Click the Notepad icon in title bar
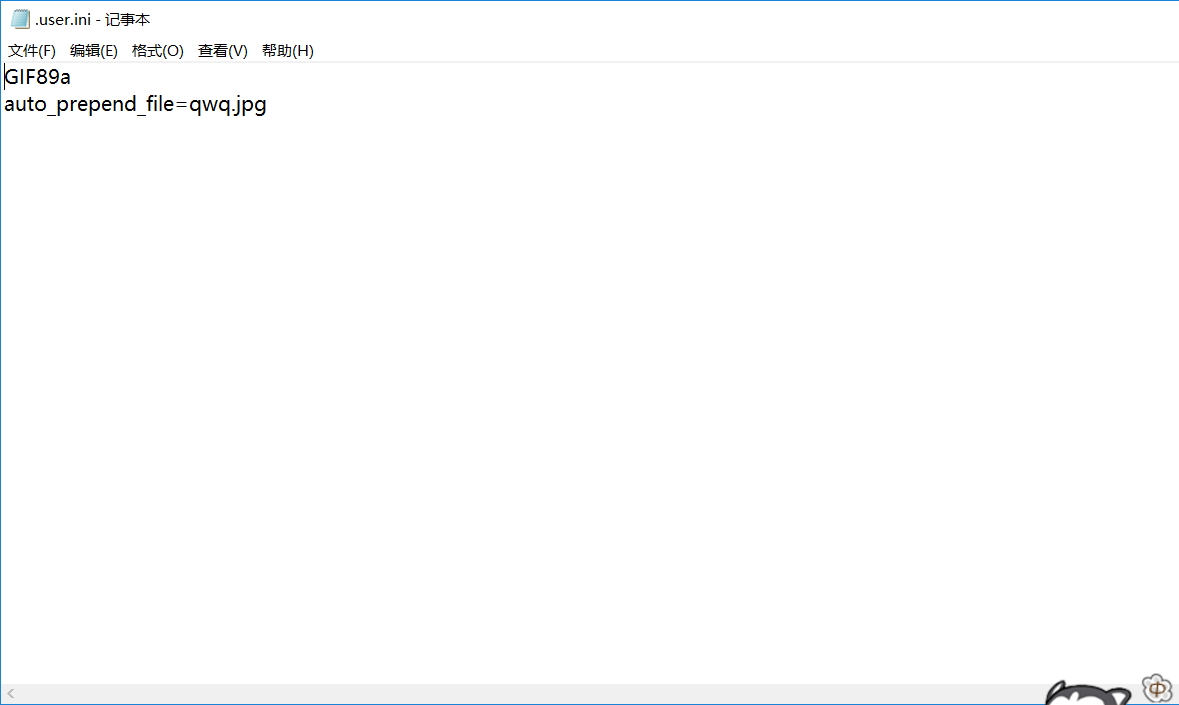 20,19
